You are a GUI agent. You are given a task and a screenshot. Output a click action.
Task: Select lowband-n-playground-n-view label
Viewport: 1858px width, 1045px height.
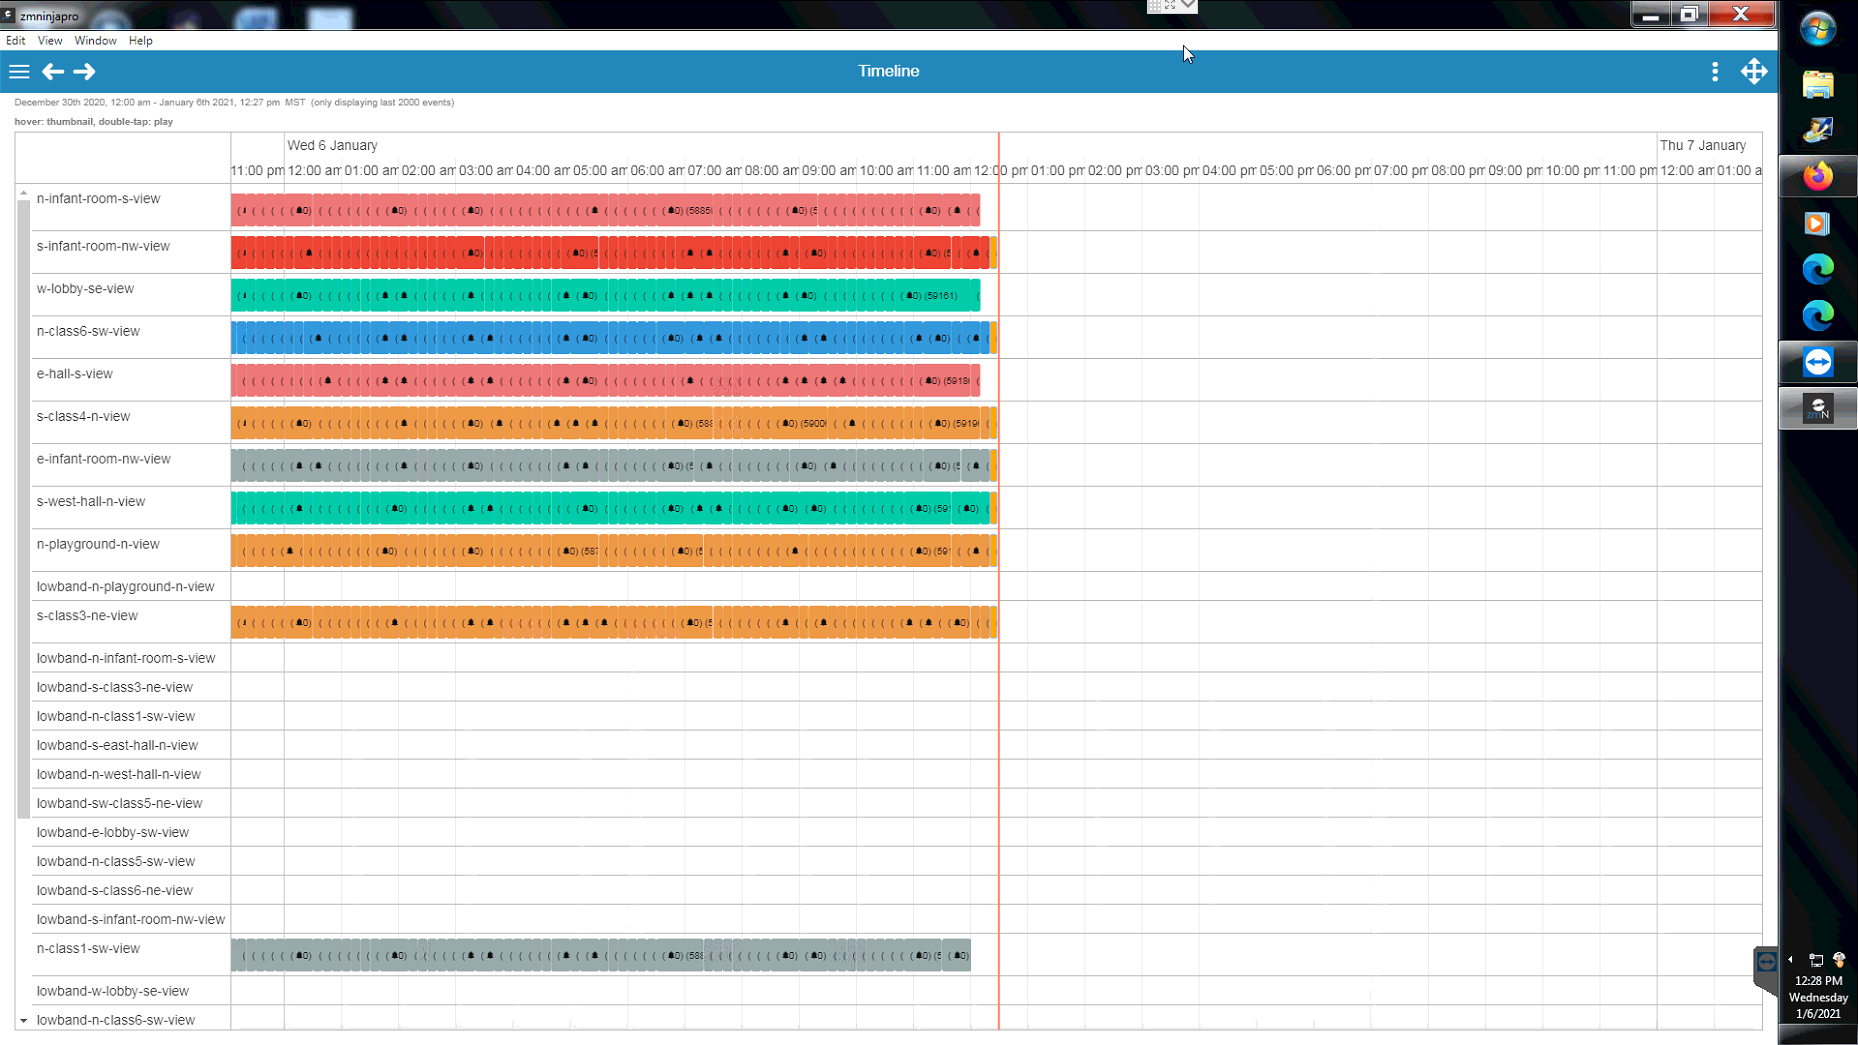tap(125, 587)
